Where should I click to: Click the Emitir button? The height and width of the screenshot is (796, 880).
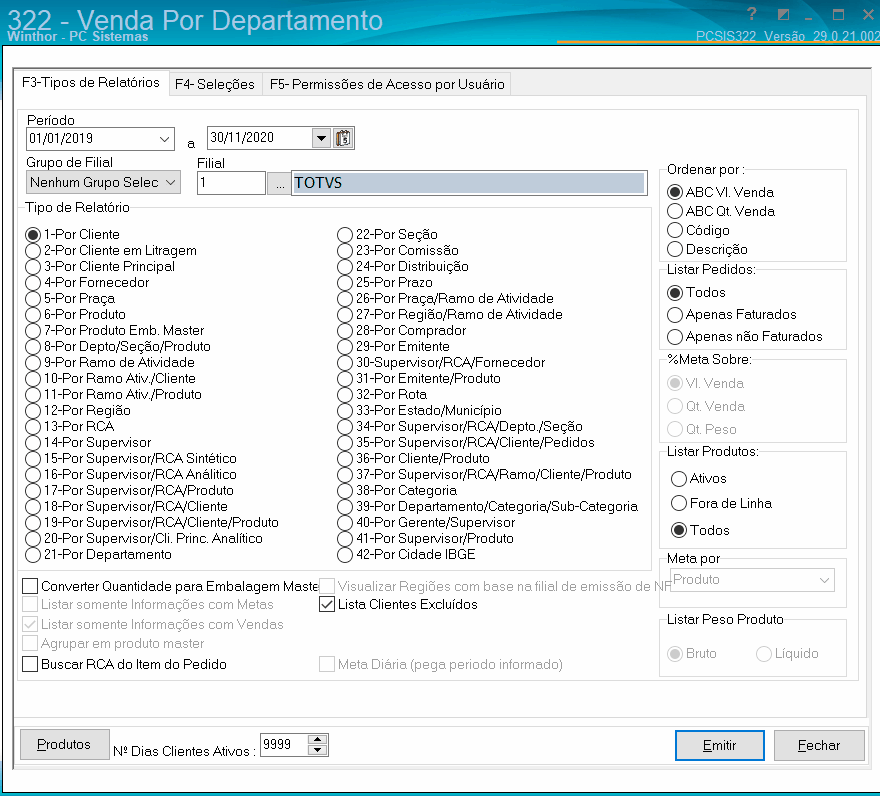pos(719,745)
